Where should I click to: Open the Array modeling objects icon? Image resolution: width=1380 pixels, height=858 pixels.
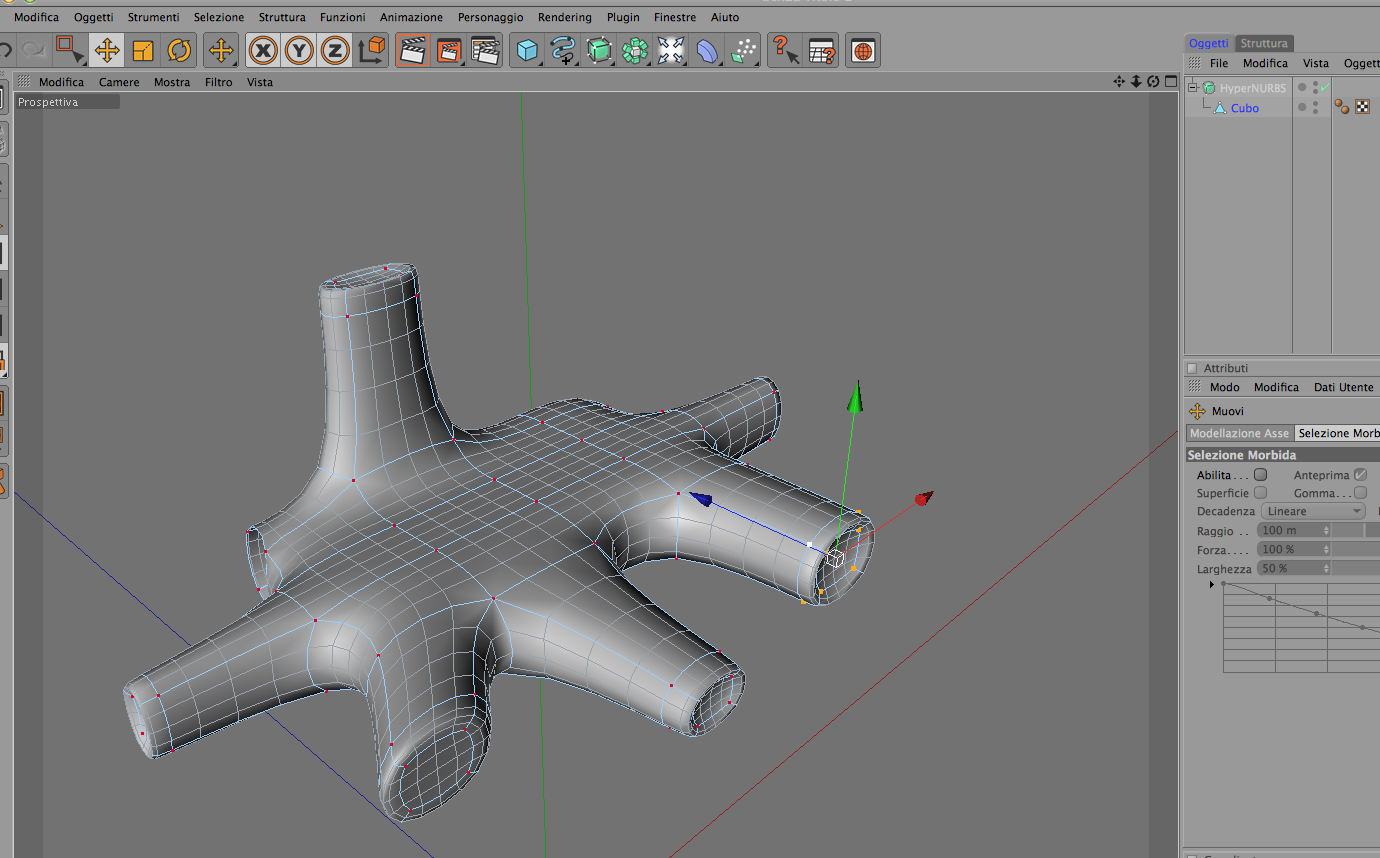pyautogui.click(x=635, y=50)
